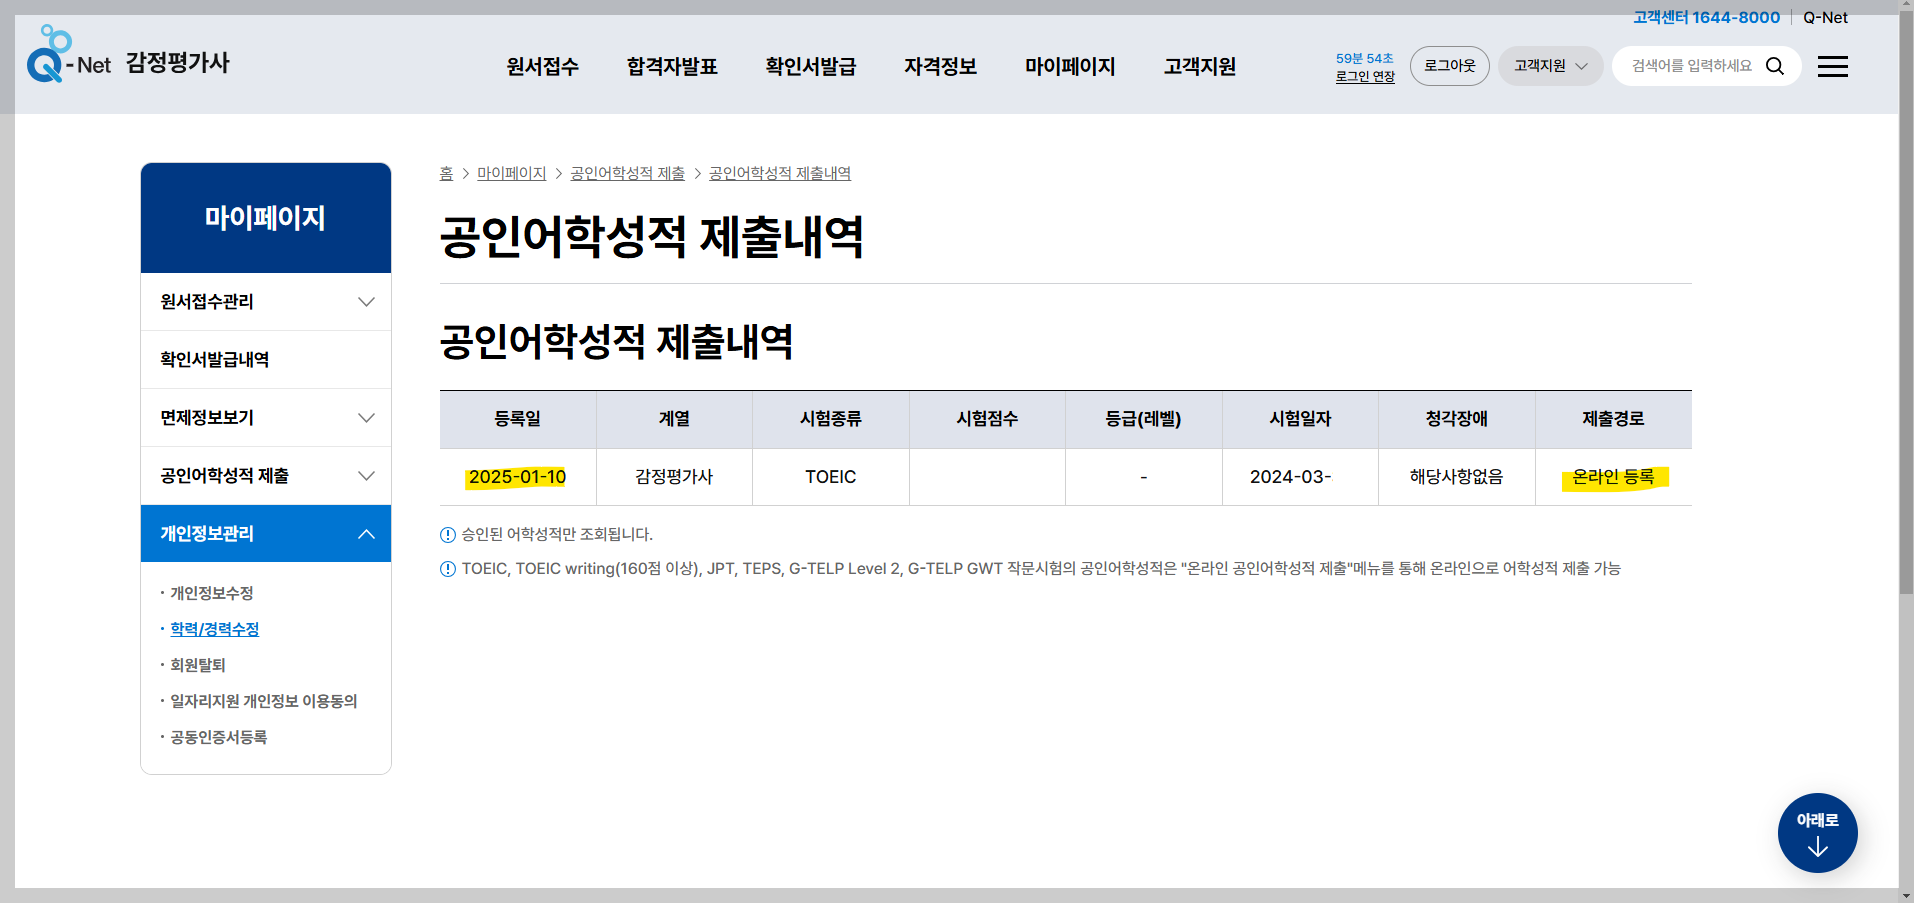Screen dimensions: 1914x903
Task: Click the TOEIC table cell
Action: (831, 477)
